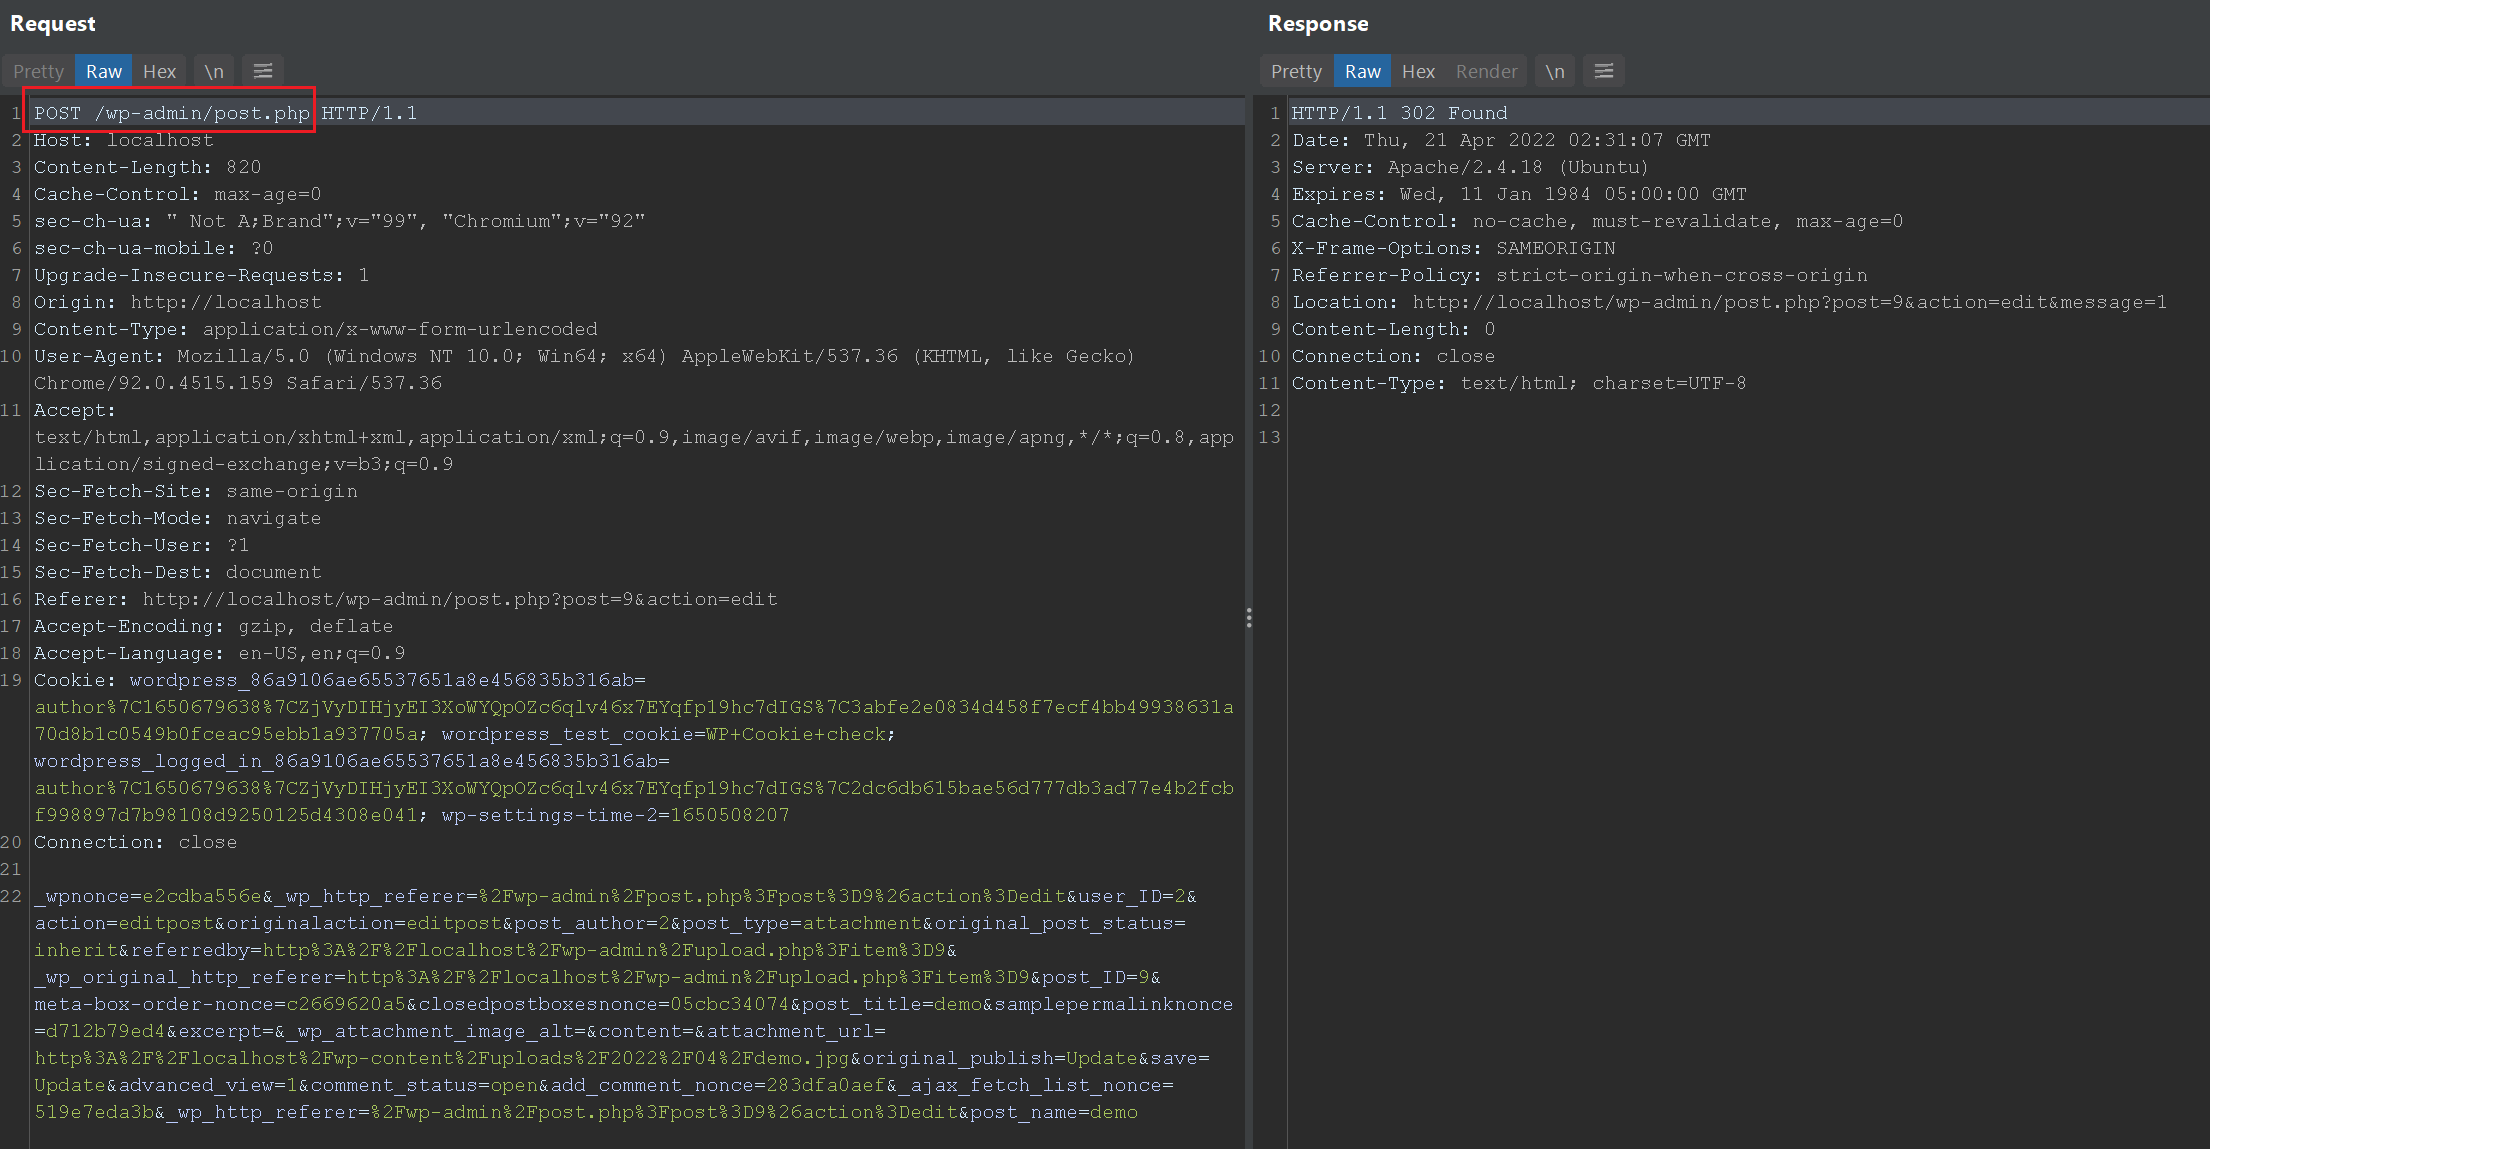
Task: Click the 'Content-Length: 0' response header
Action: pyautogui.click(x=1394, y=329)
